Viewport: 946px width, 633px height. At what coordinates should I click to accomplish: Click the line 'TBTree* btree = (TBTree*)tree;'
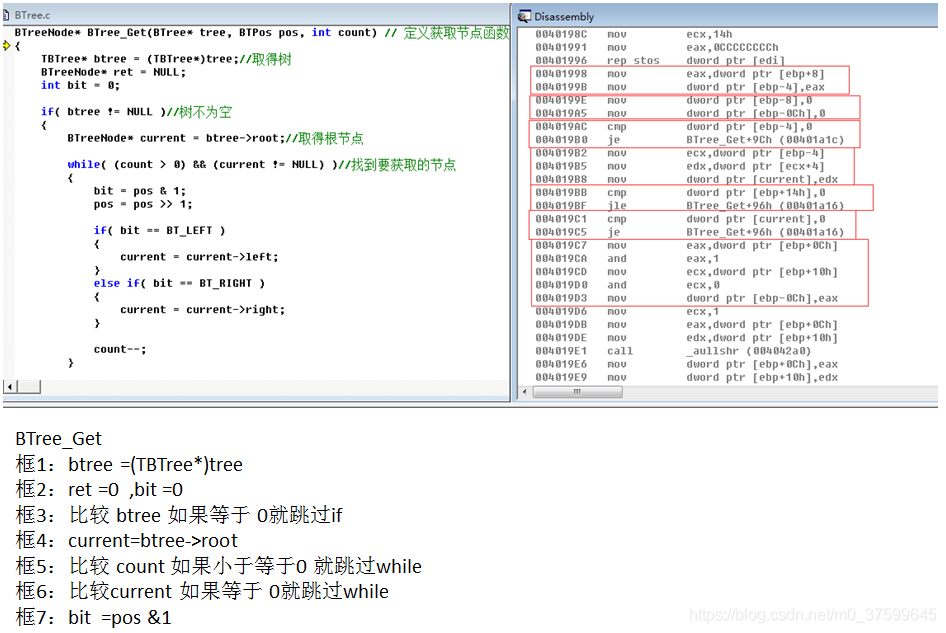[x=166, y=59]
